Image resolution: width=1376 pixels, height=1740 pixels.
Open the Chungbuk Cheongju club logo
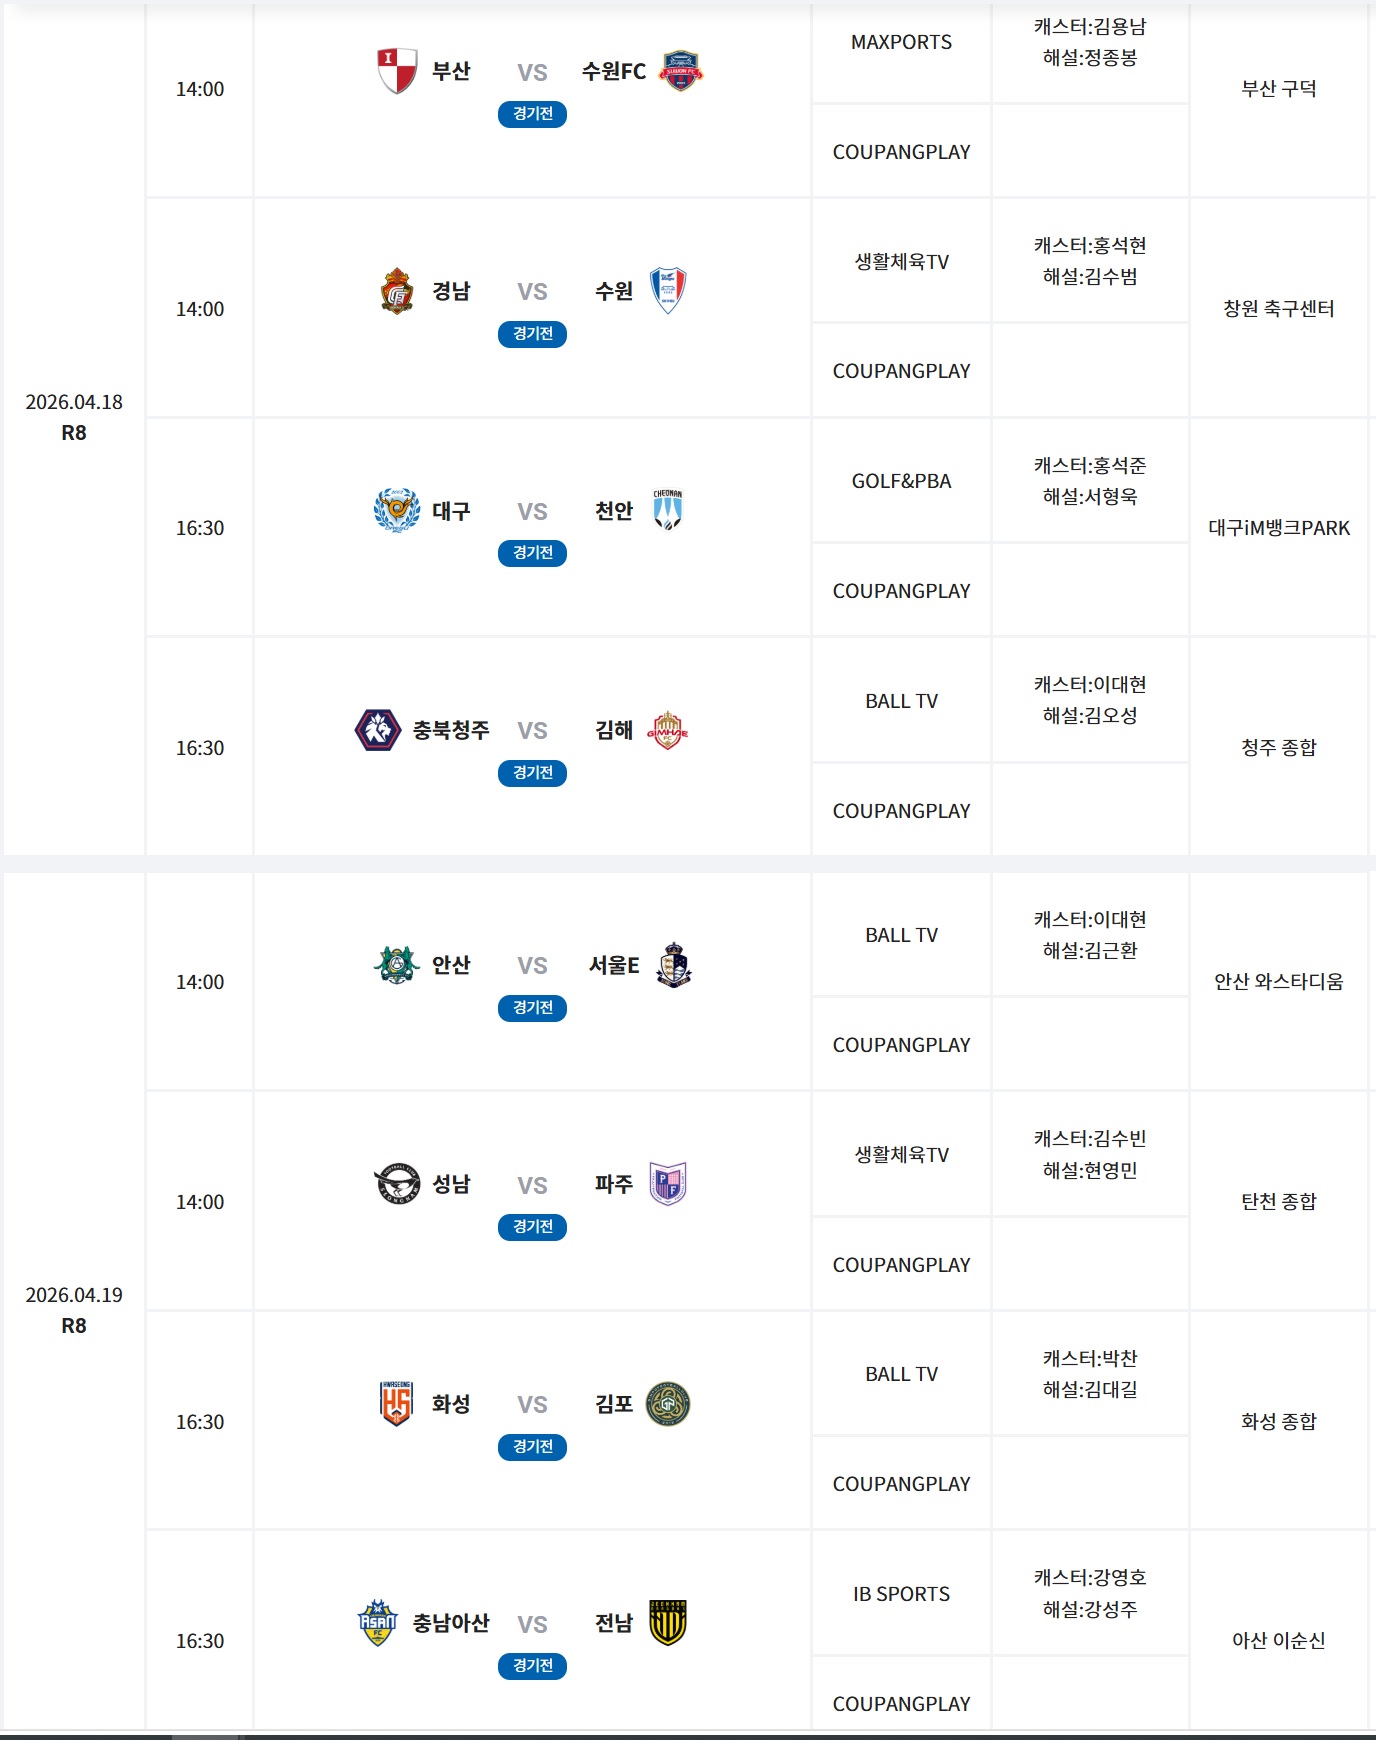tap(378, 730)
